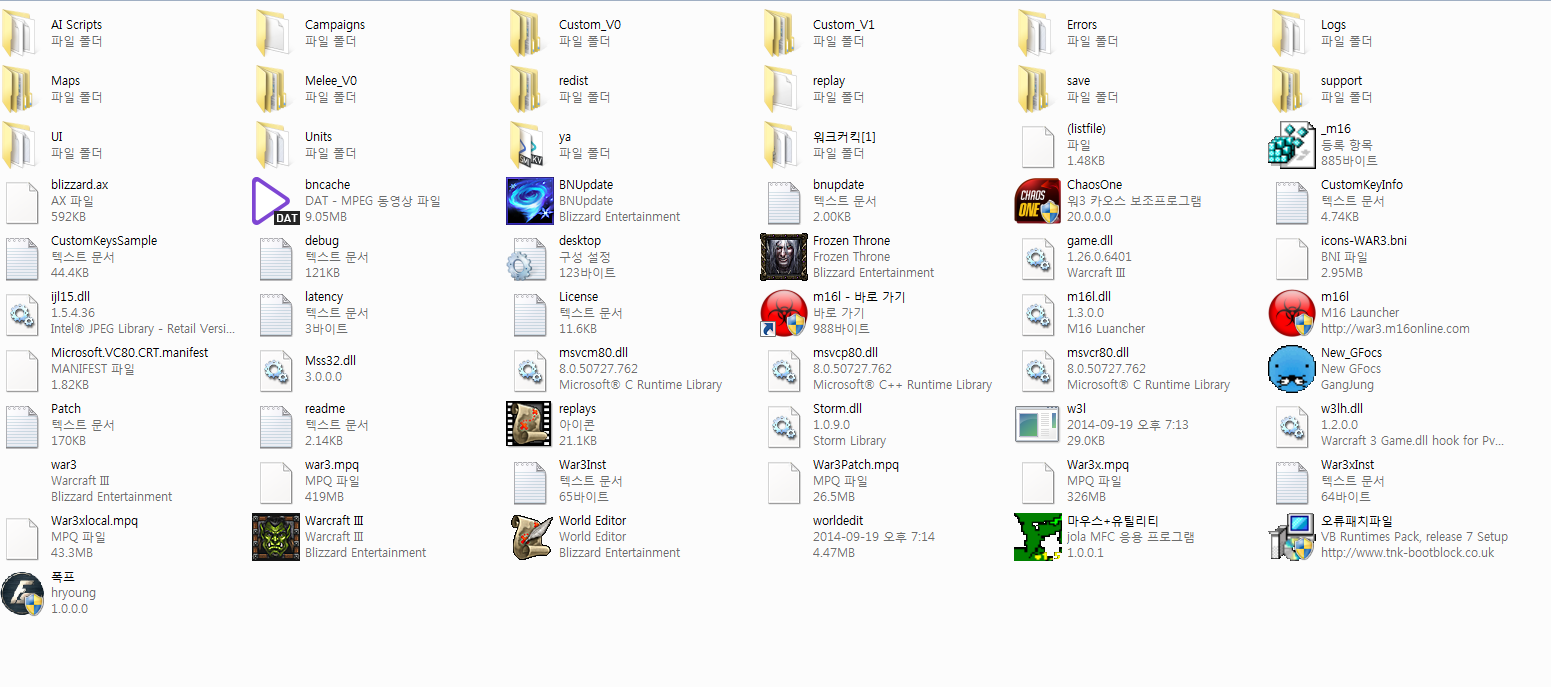Click the Warcraft III orc icon
The width and height of the screenshot is (1551, 687).
pyautogui.click(x=276, y=537)
